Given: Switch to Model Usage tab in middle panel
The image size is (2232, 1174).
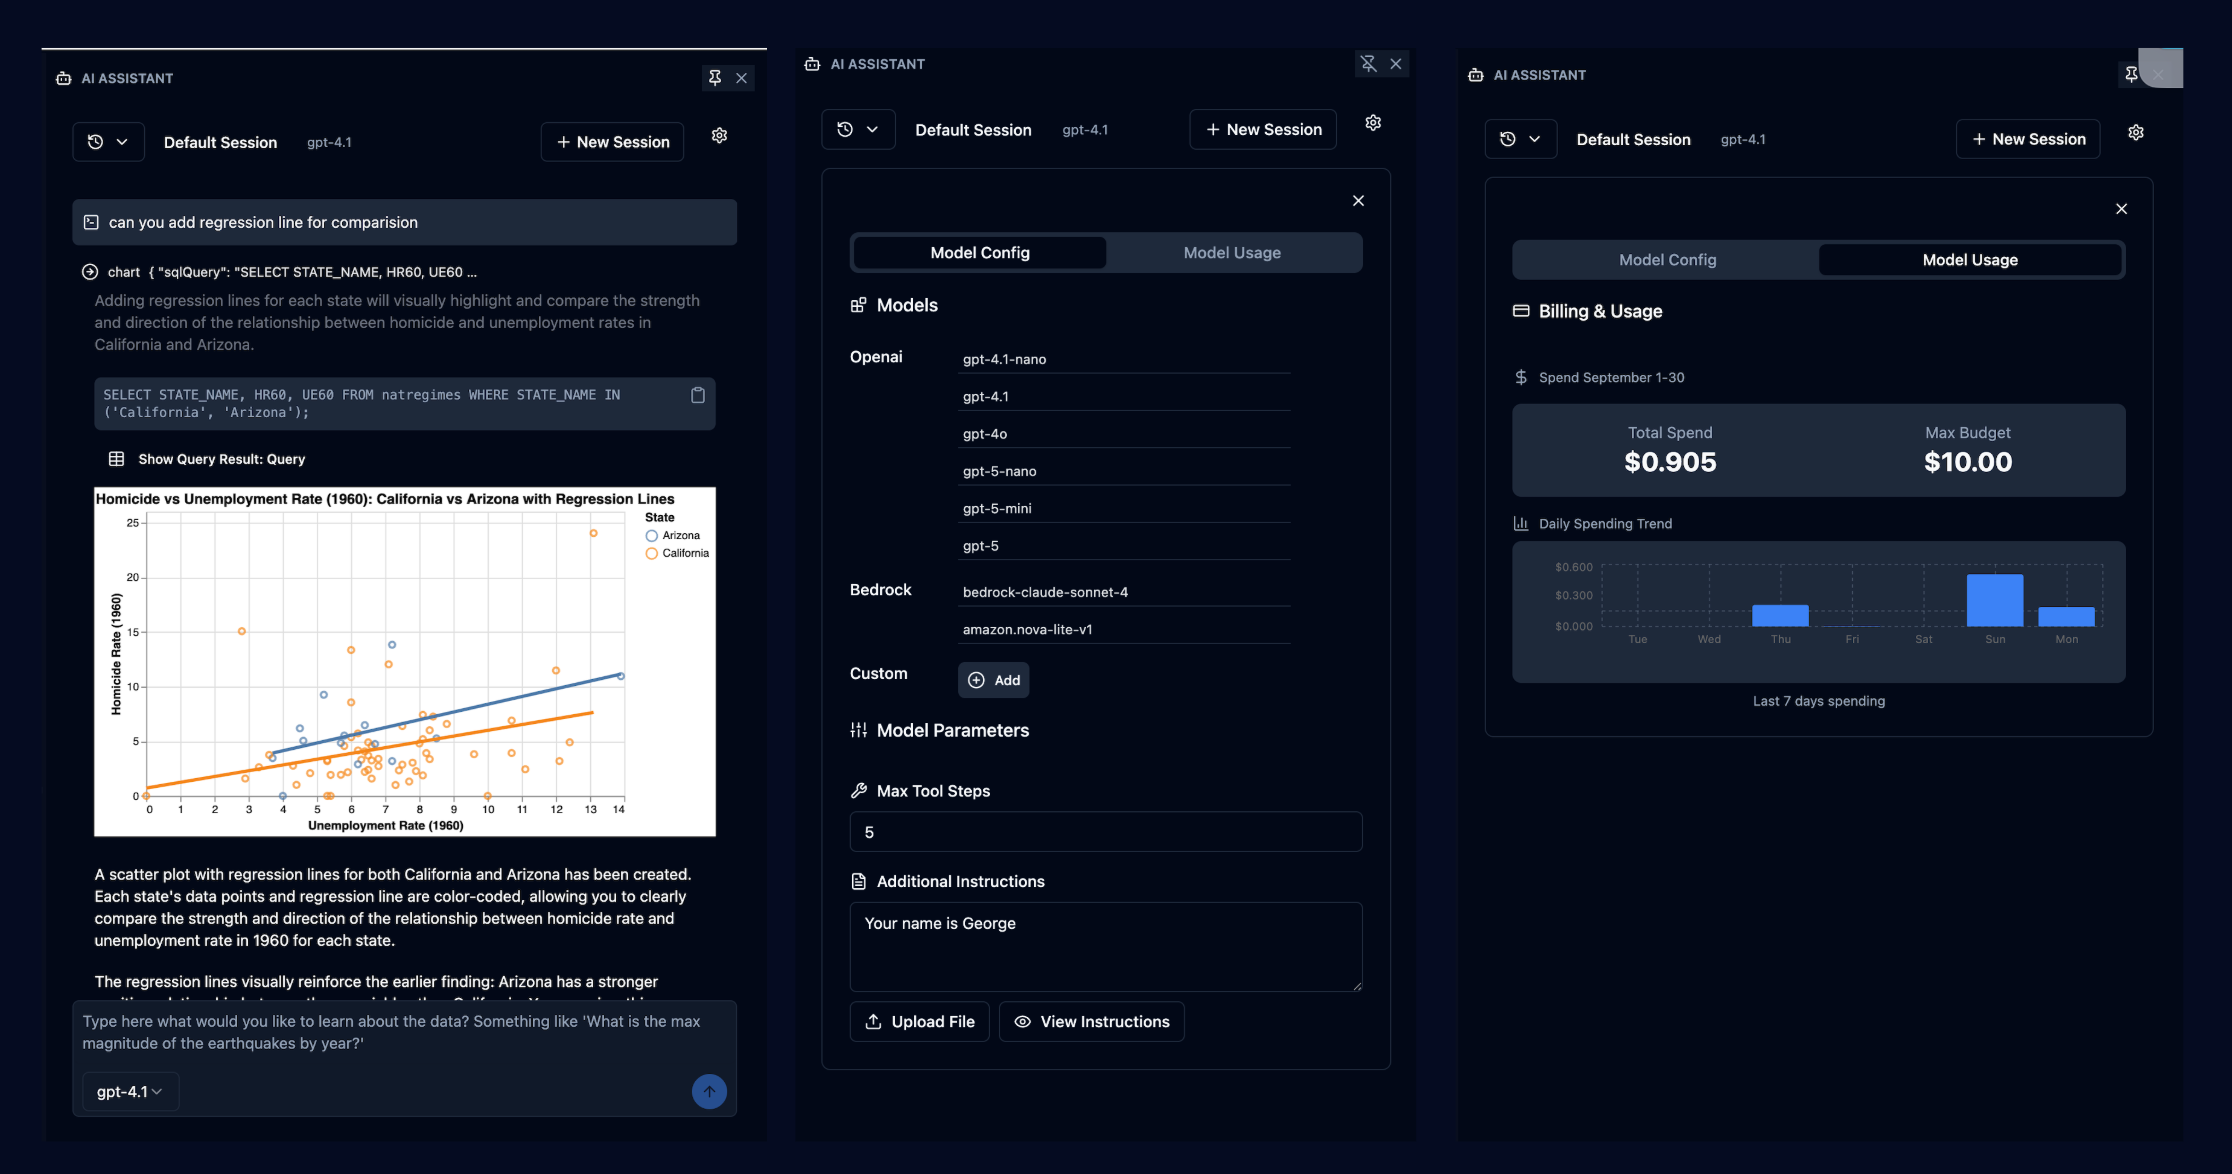Looking at the screenshot, I should (x=1232, y=253).
